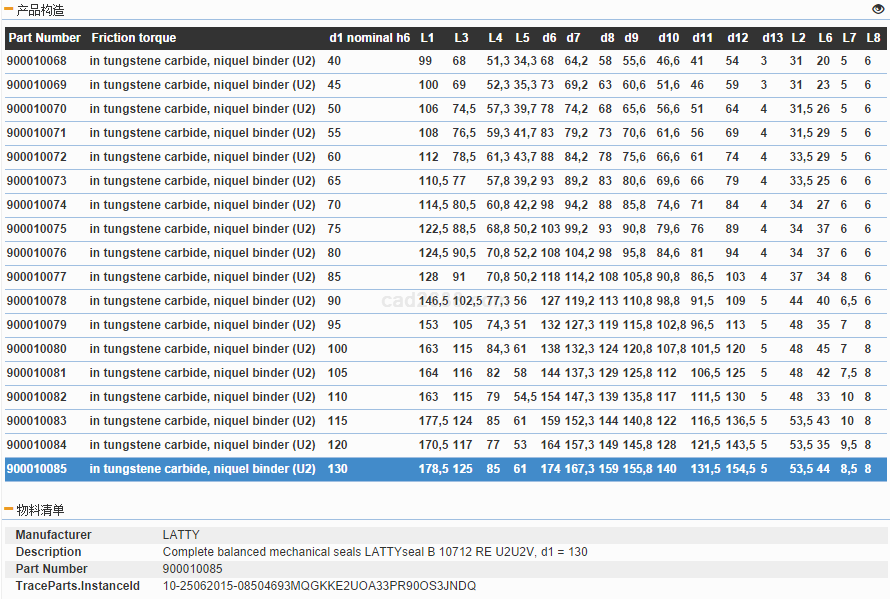Click the LATTY manufacturer value
The height and width of the screenshot is (599, 890).
tap(181, 535)
